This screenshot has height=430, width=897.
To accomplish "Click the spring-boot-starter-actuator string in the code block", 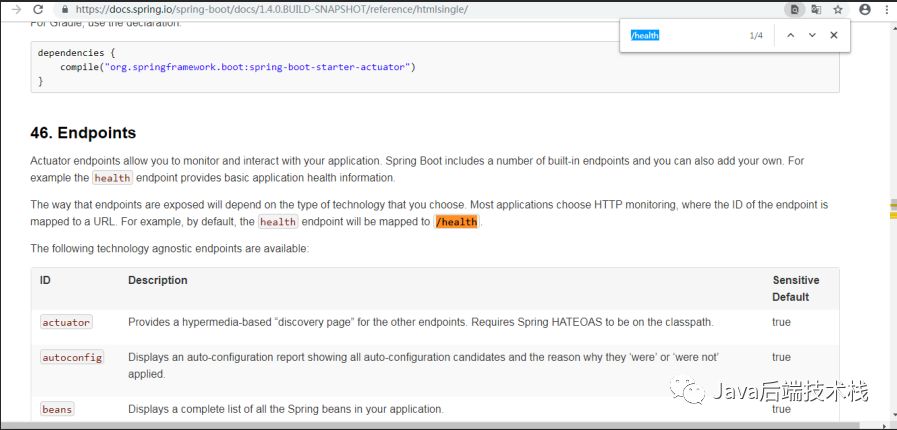I will coord(257,67).
